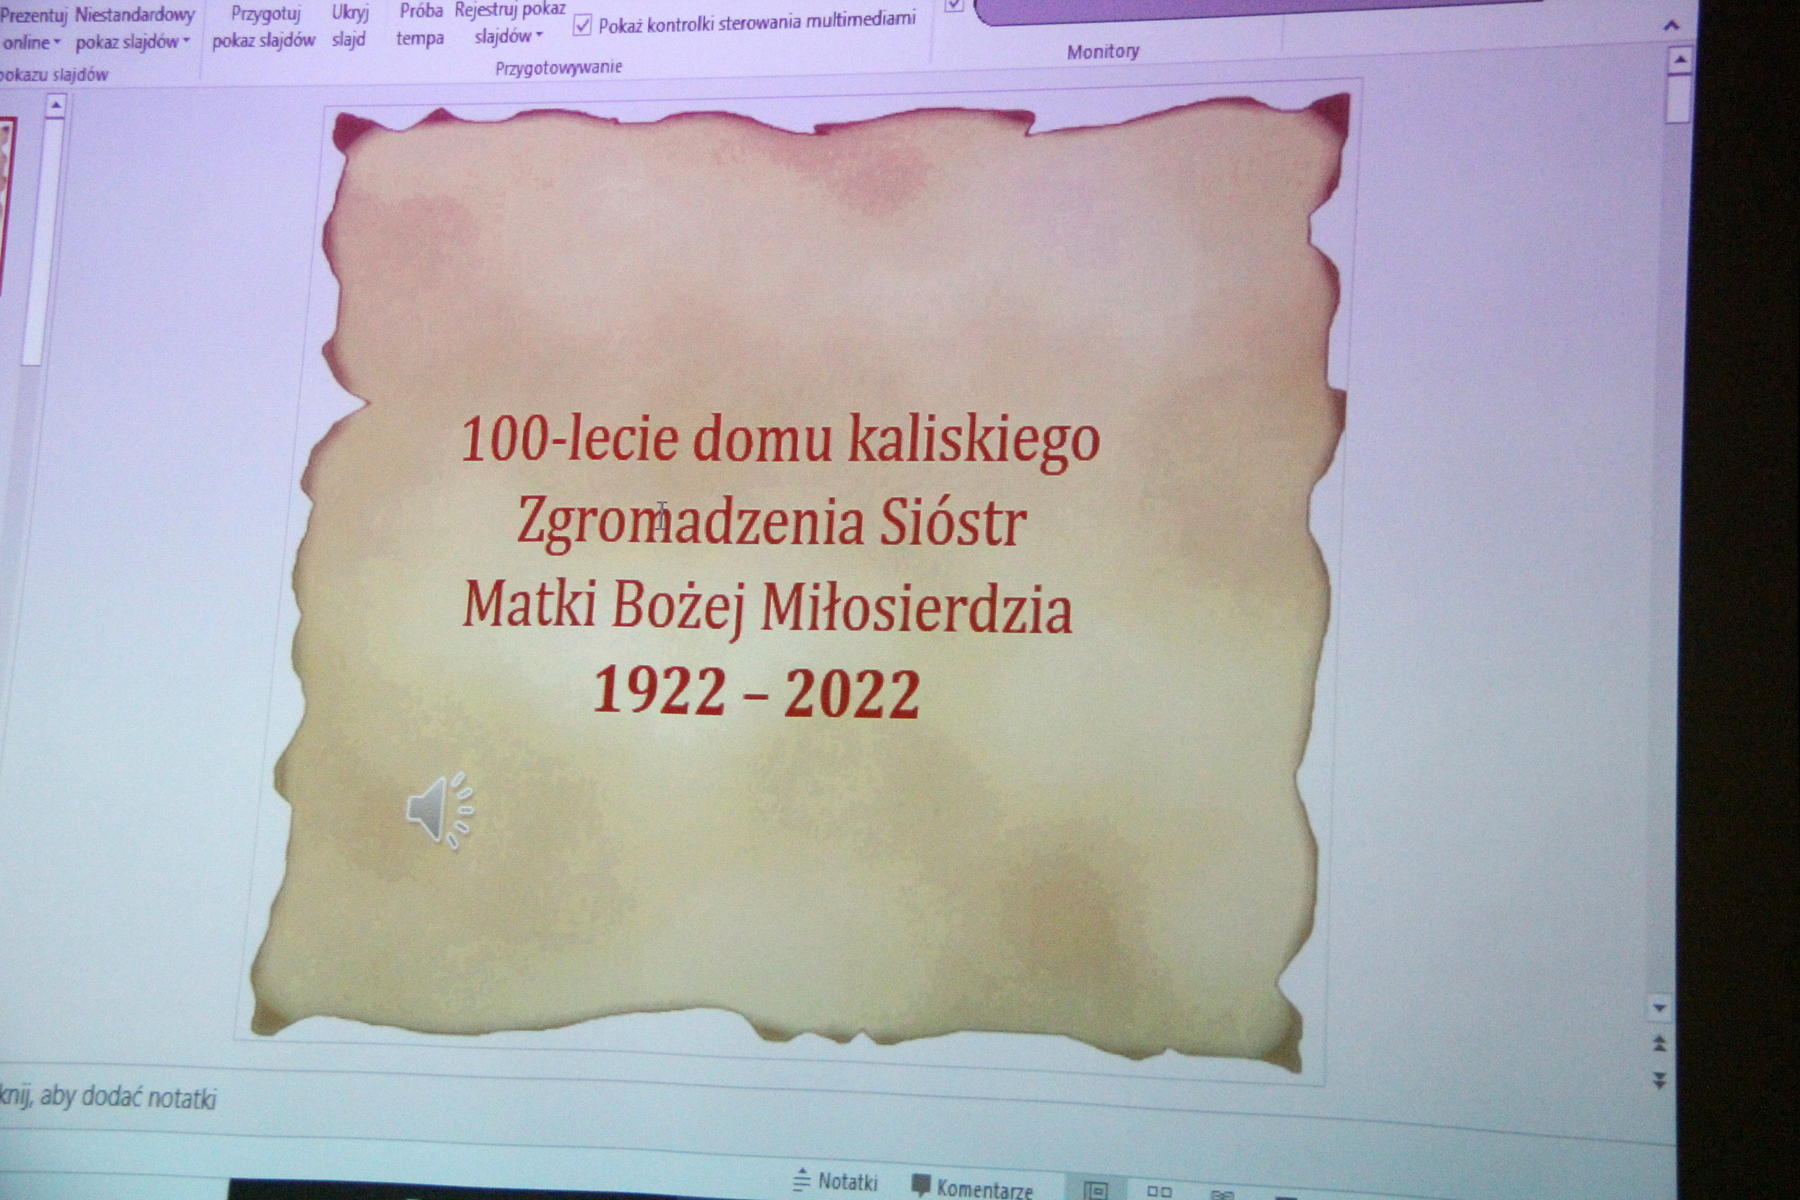Switch to Slide Sorter view icon
This screenshot has width=1800, height=1200.
pos(1159,1191)
